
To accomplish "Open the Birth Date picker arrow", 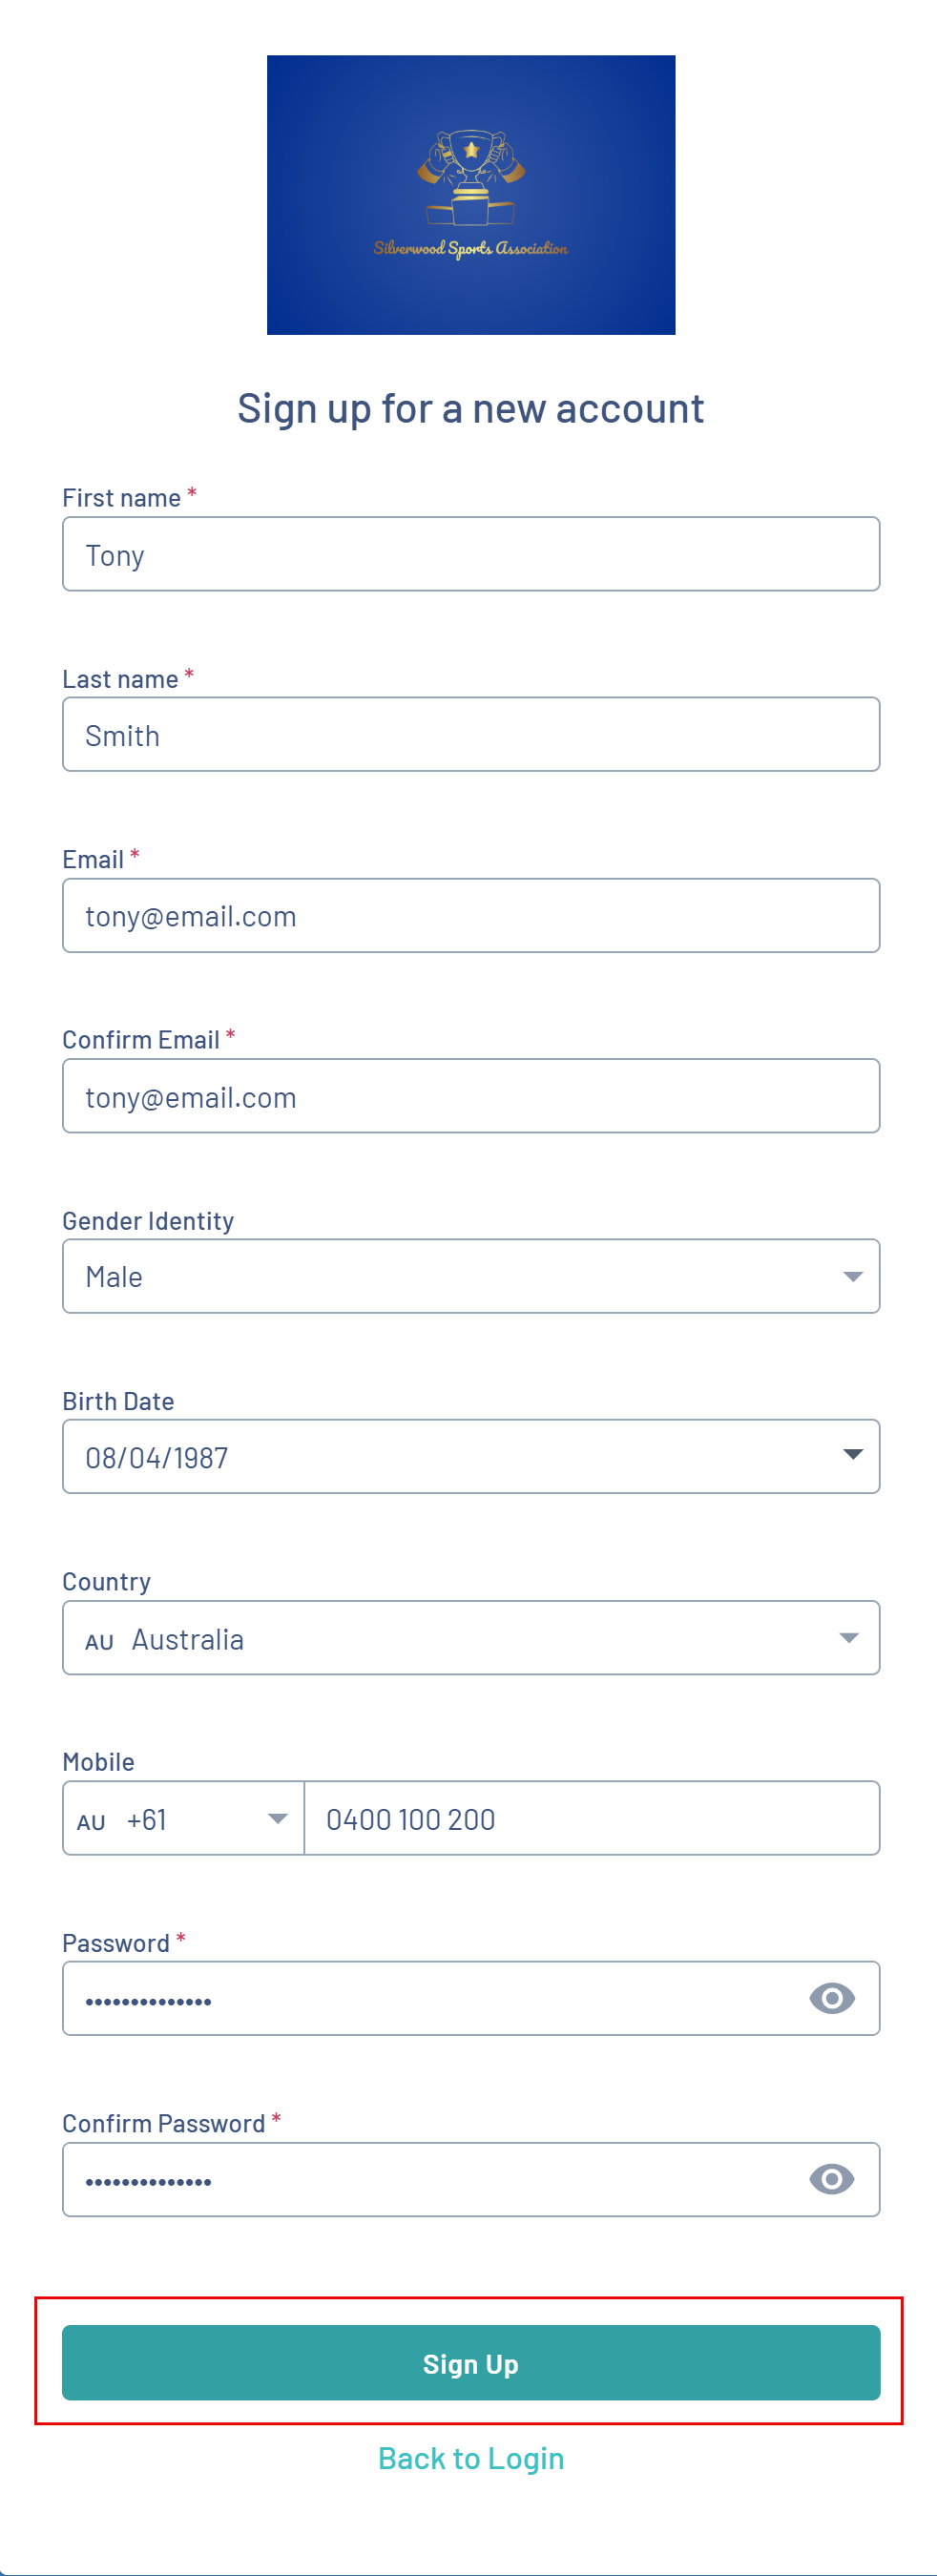I will 852,1455.
